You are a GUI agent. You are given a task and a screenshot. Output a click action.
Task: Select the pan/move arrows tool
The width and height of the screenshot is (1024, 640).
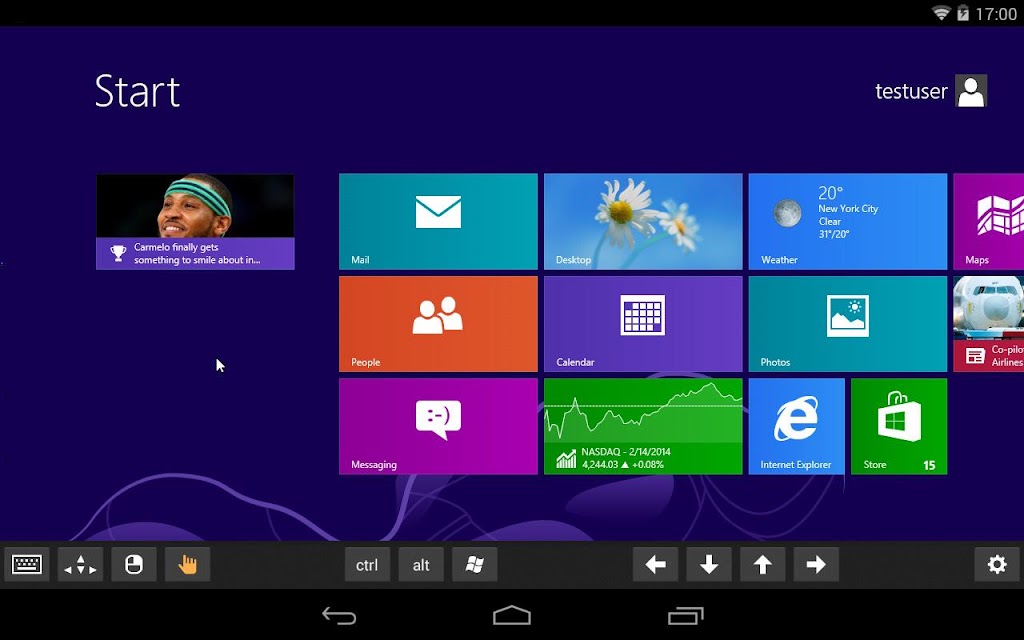click(x=80, y=564)
